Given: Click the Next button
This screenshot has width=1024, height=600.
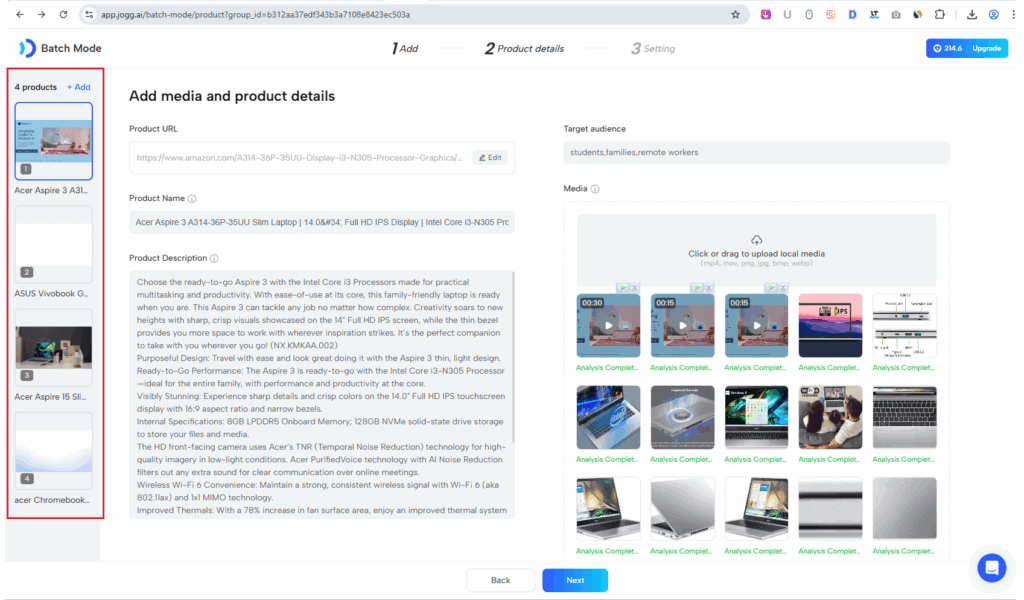Looking at the screenshot, I should [575, 580].
